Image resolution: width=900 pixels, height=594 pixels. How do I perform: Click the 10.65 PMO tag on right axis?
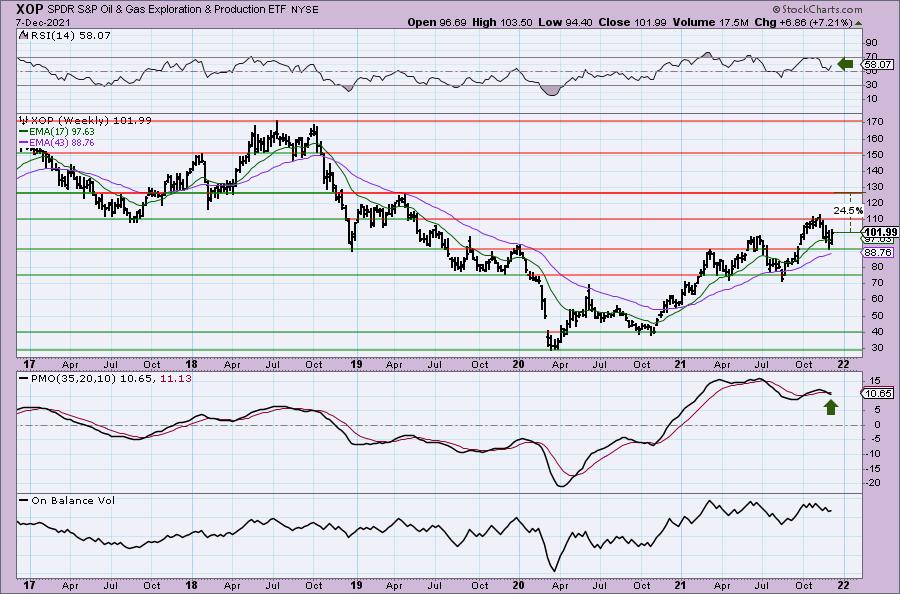[x=878, y=393]
